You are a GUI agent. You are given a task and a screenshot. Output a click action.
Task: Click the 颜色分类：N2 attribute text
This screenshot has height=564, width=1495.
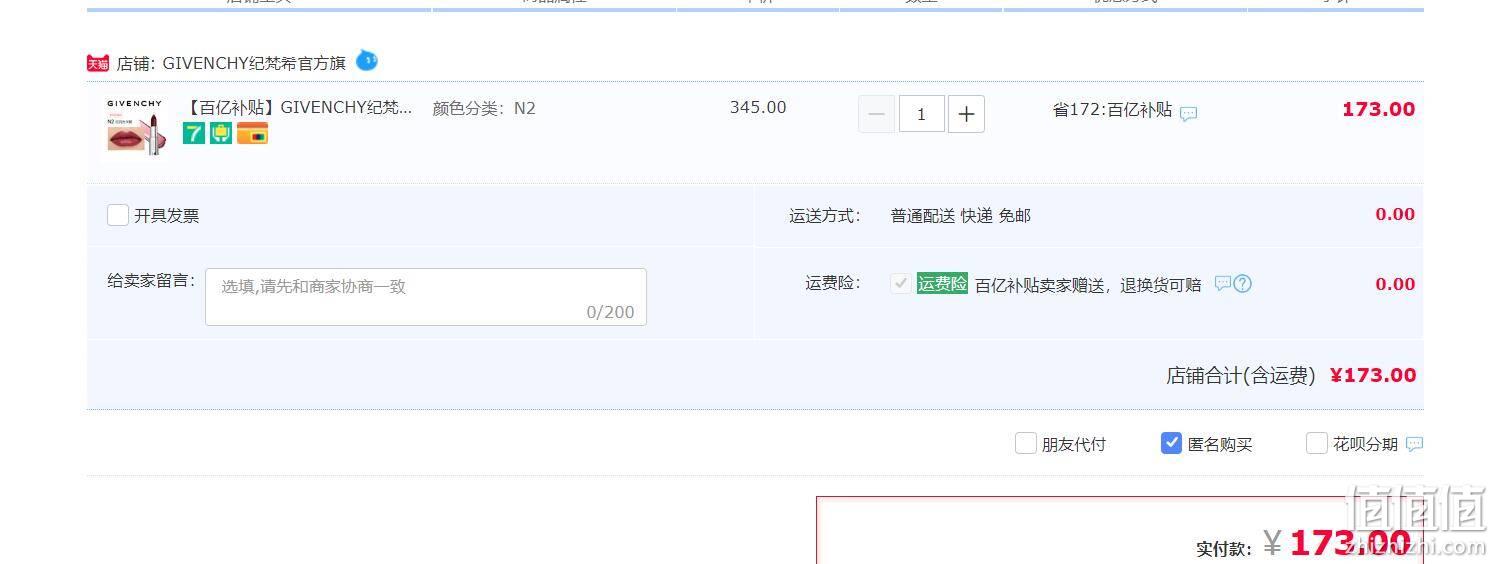tap(484, 108)
